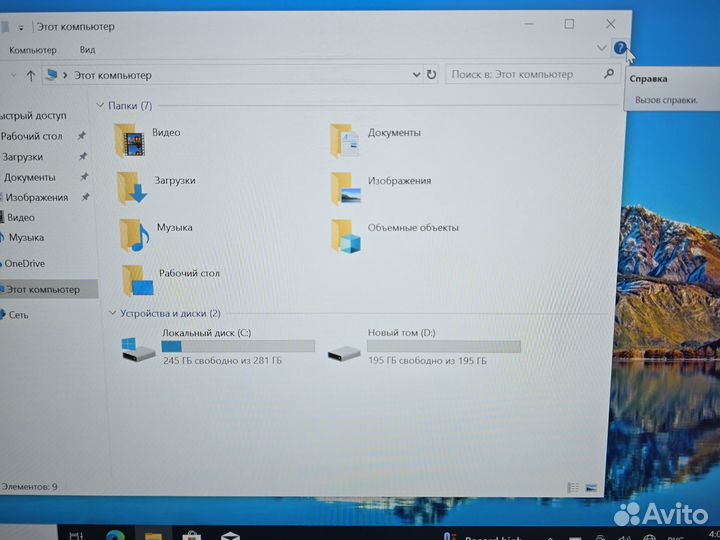Open the address bar history dropdown
Viewport: 720px width, 540px height.
416,74
